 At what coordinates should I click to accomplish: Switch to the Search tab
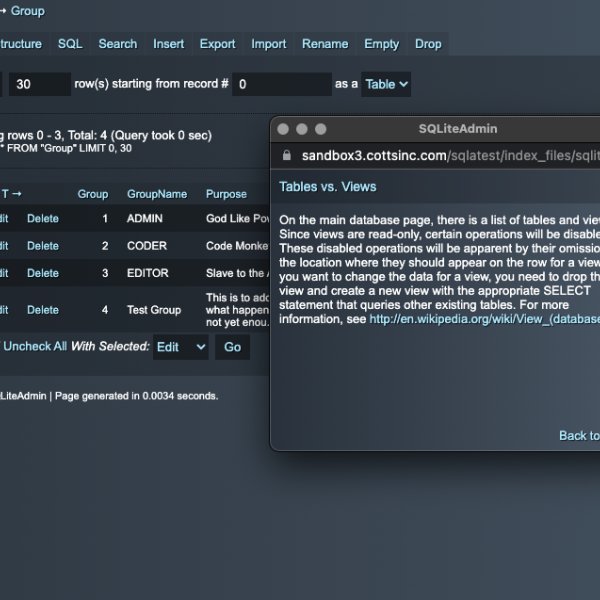point(117,44)
